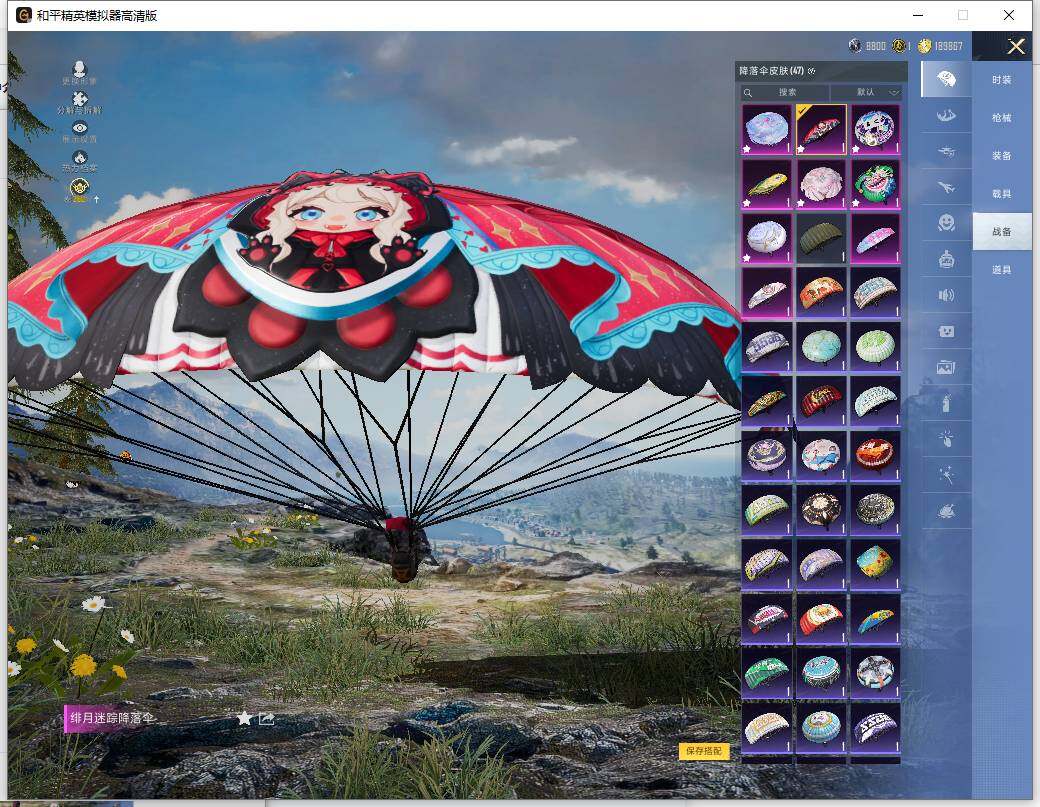This screenshot has width=1040, height=807.
Task: Select the green clown face parachute thumbnail
Action: pos(876,184)
